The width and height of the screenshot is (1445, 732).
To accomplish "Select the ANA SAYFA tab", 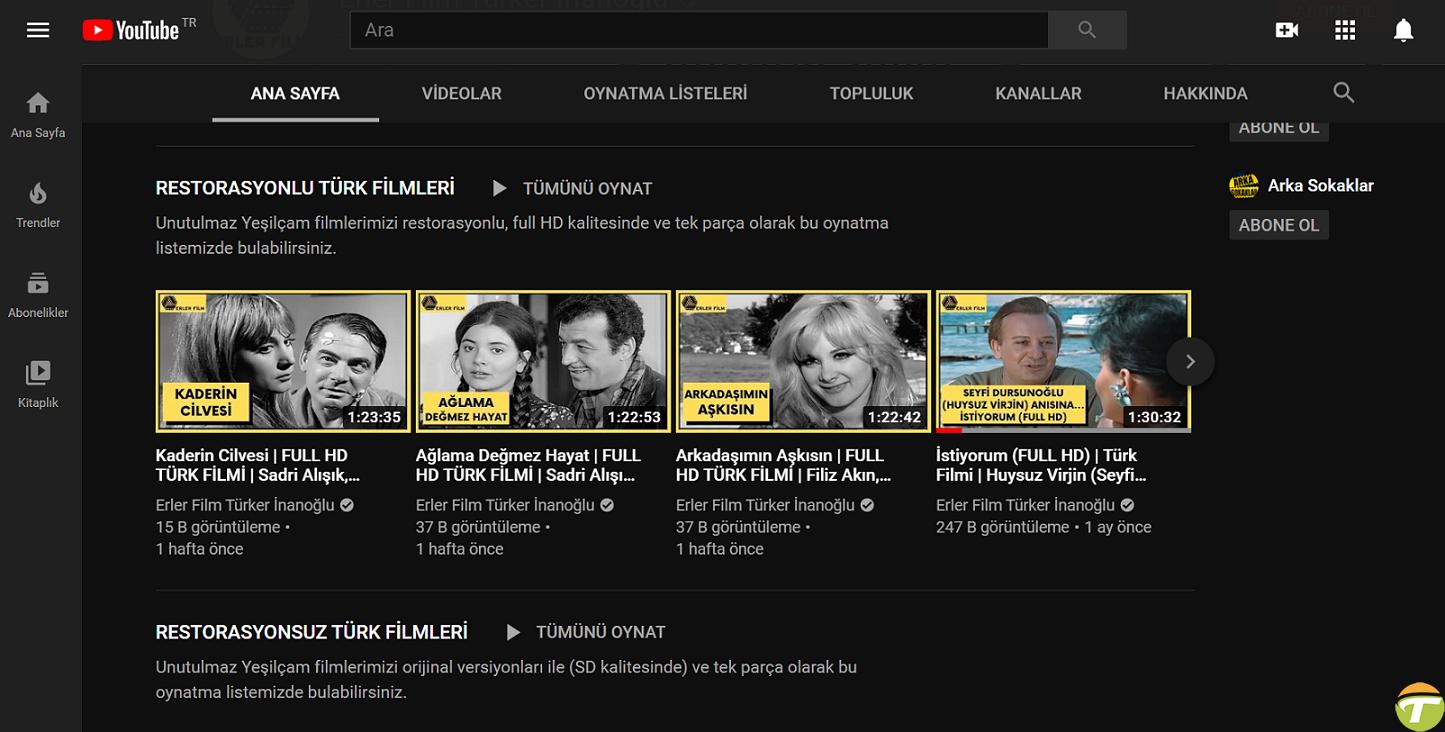I will coord(295,93).
